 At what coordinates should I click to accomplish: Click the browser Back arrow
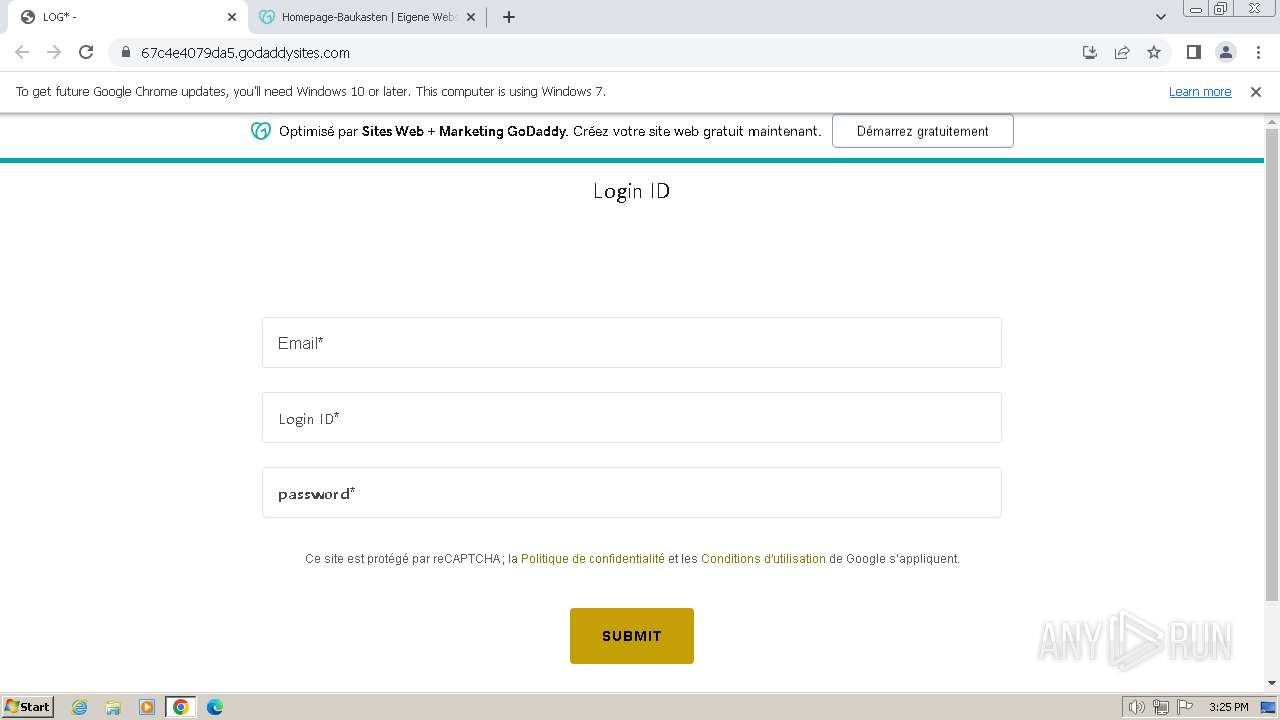point(22,53)
